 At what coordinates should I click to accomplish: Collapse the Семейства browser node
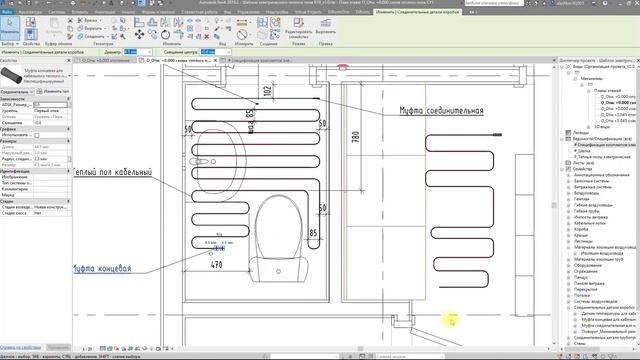pyautogui.click(x=562, y=169)
